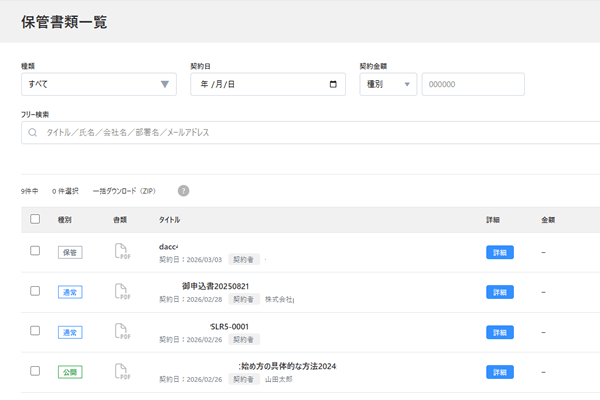This screenshot has height=400, width=600.
Task: Open 詳細 for 御申込書20250821
Action: 500,292
